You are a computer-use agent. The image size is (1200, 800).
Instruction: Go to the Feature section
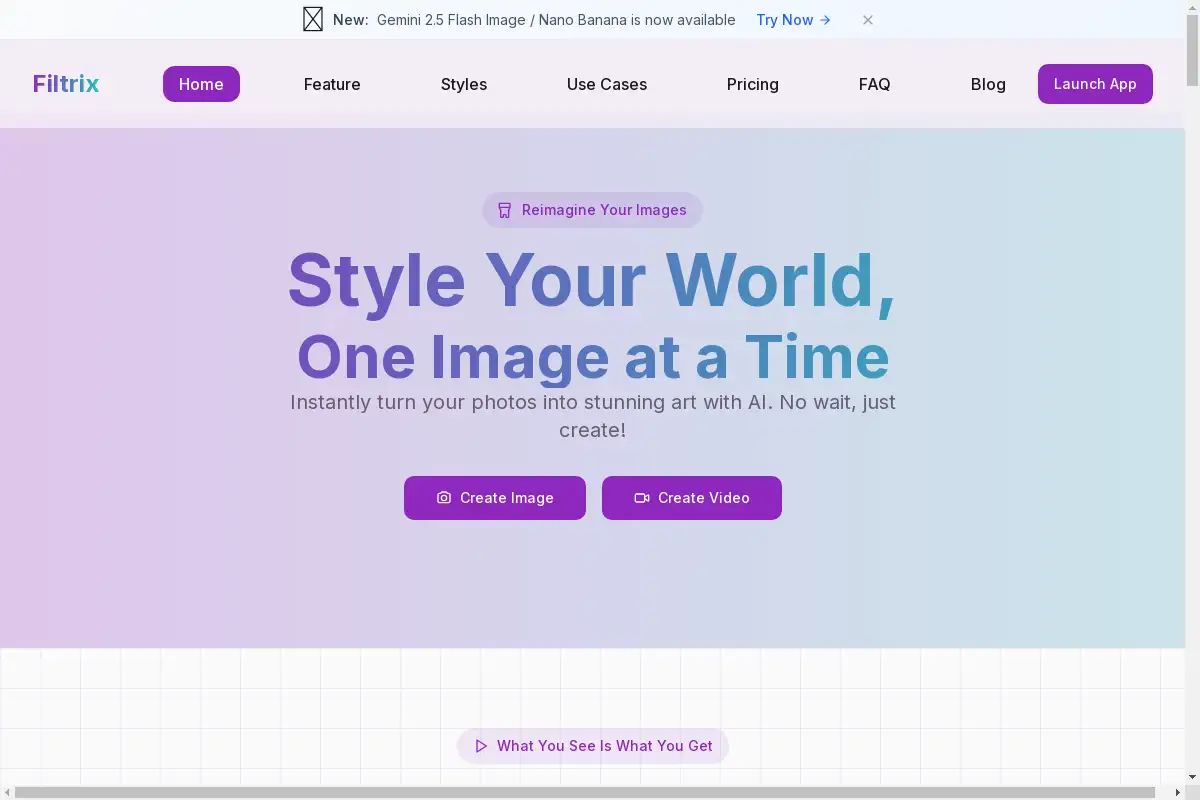332,84
